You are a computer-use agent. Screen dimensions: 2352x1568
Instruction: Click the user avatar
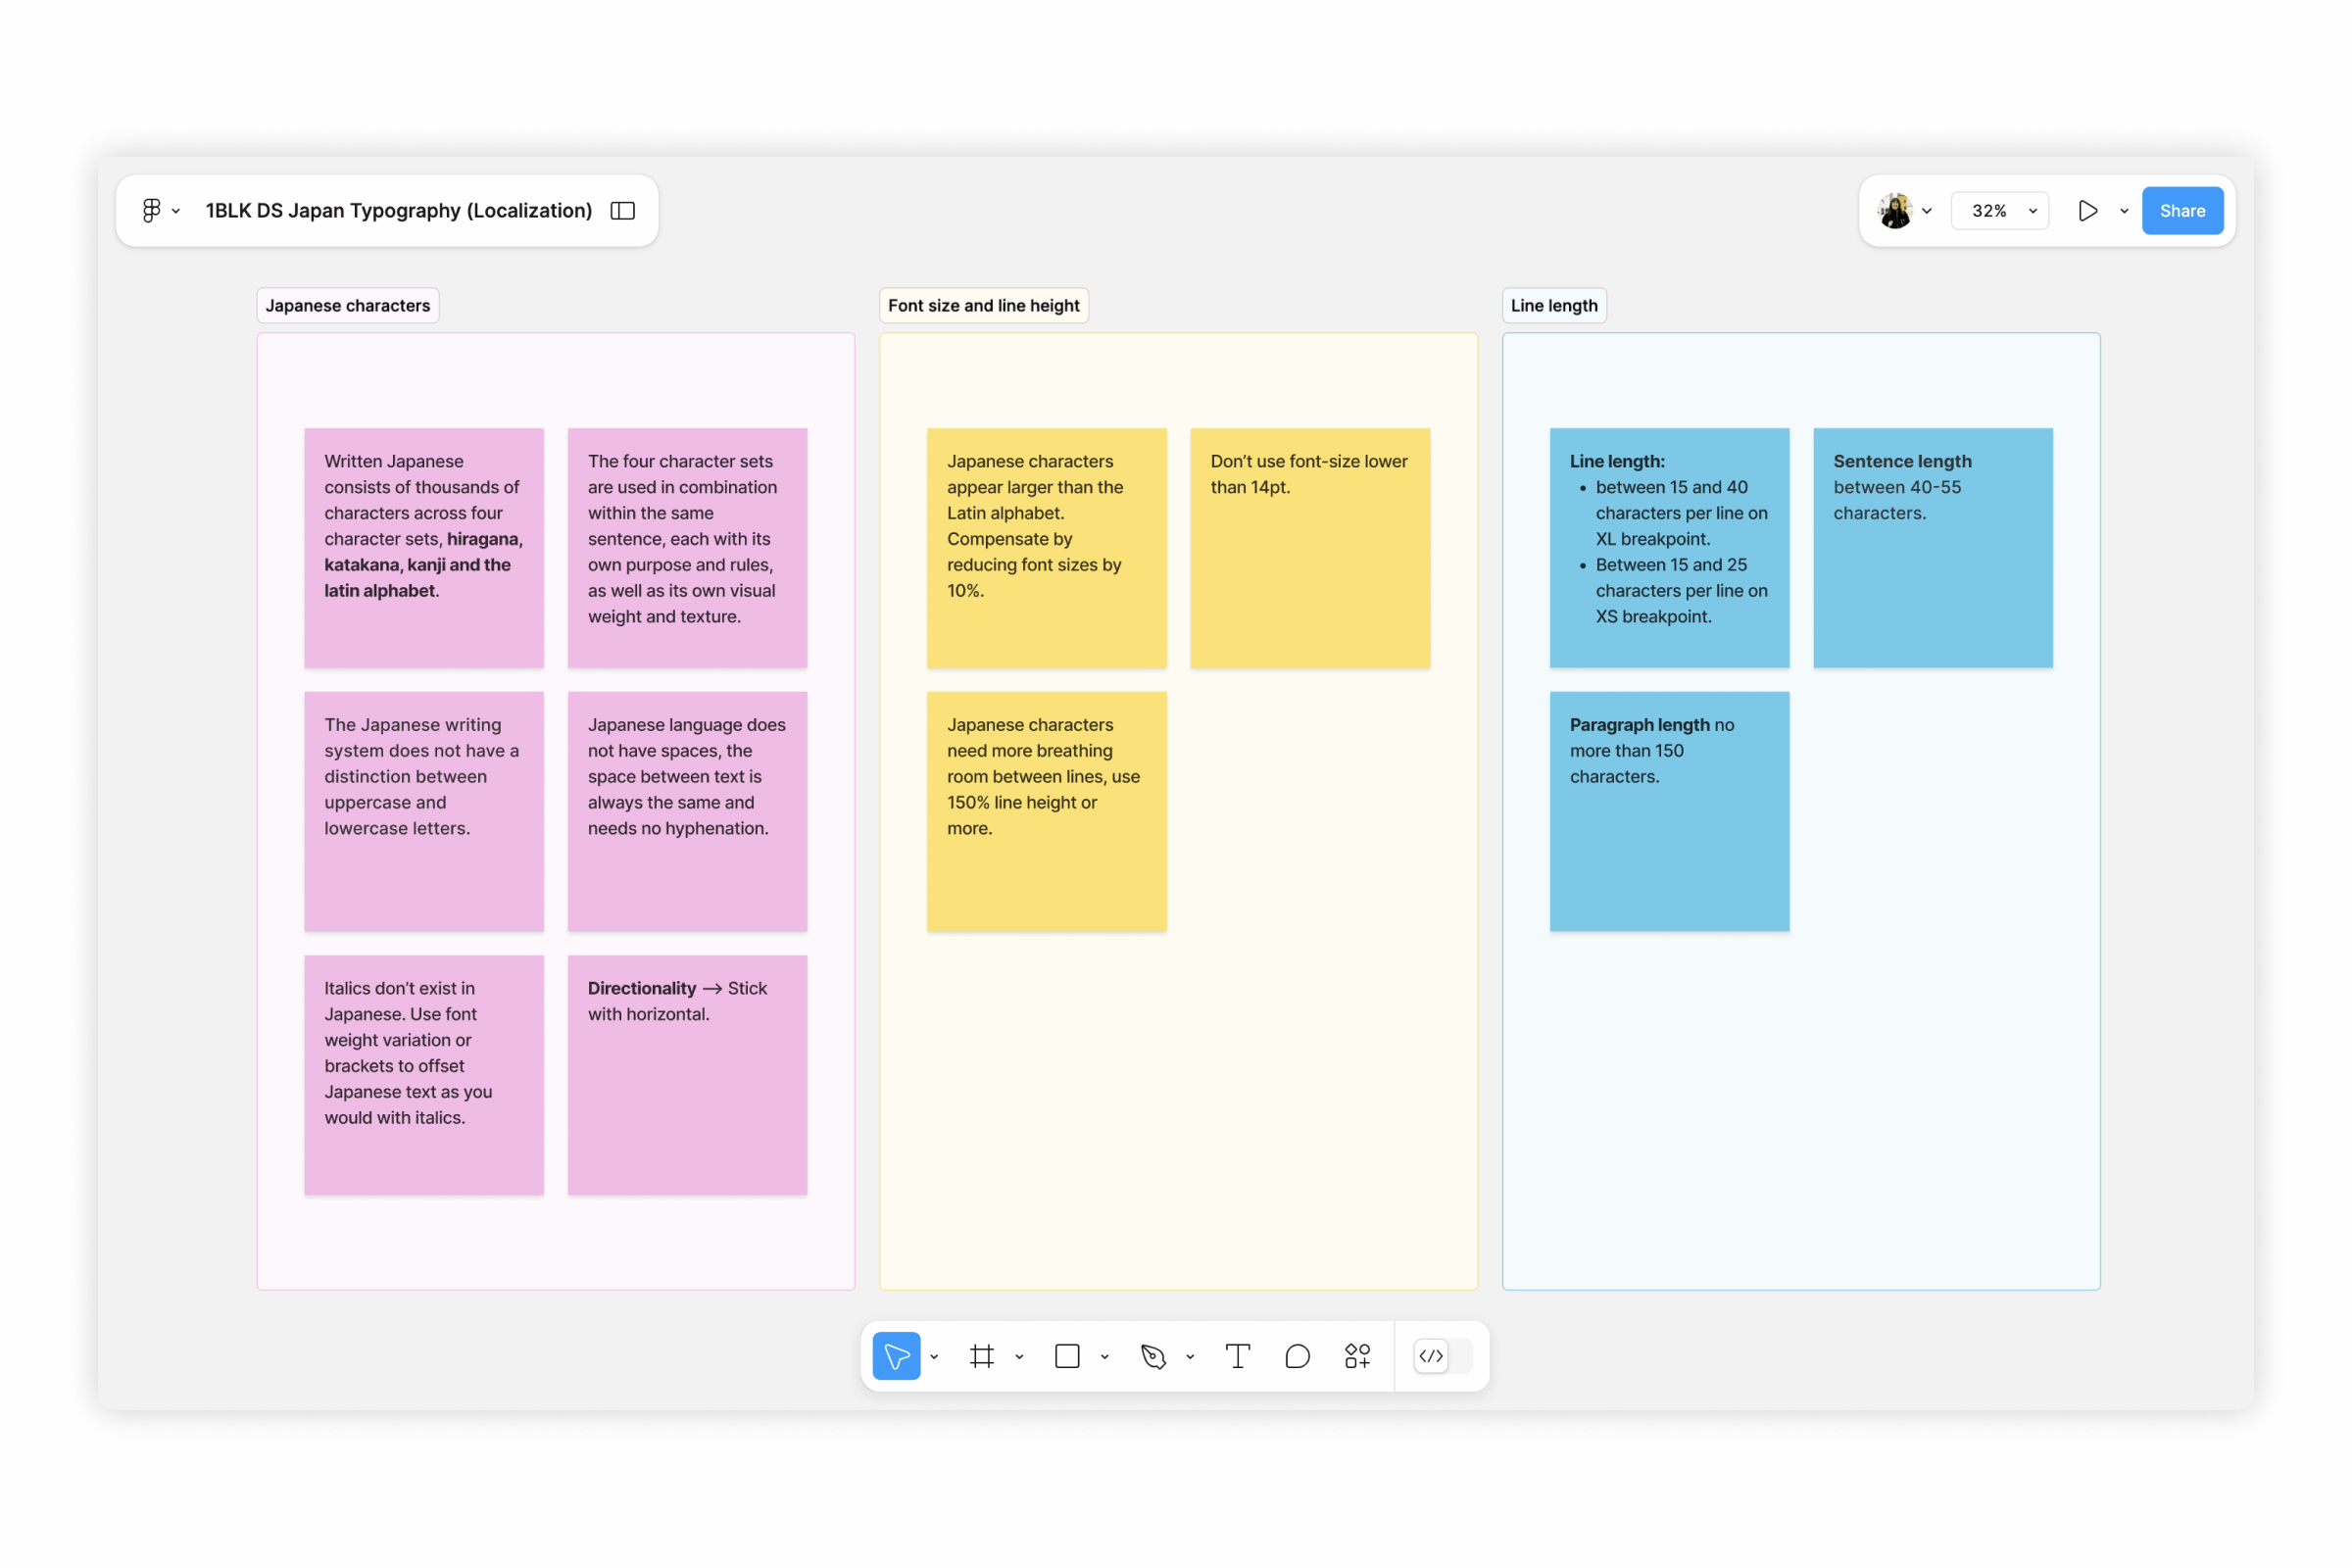pyautogui.click(x=1895, y=211)
